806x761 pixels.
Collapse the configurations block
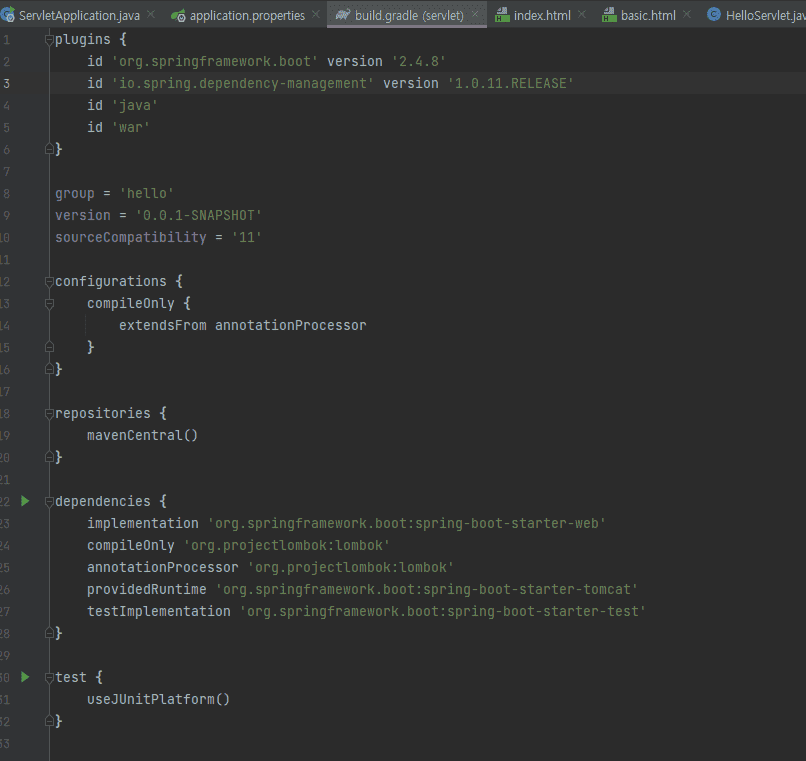[49, 281]
